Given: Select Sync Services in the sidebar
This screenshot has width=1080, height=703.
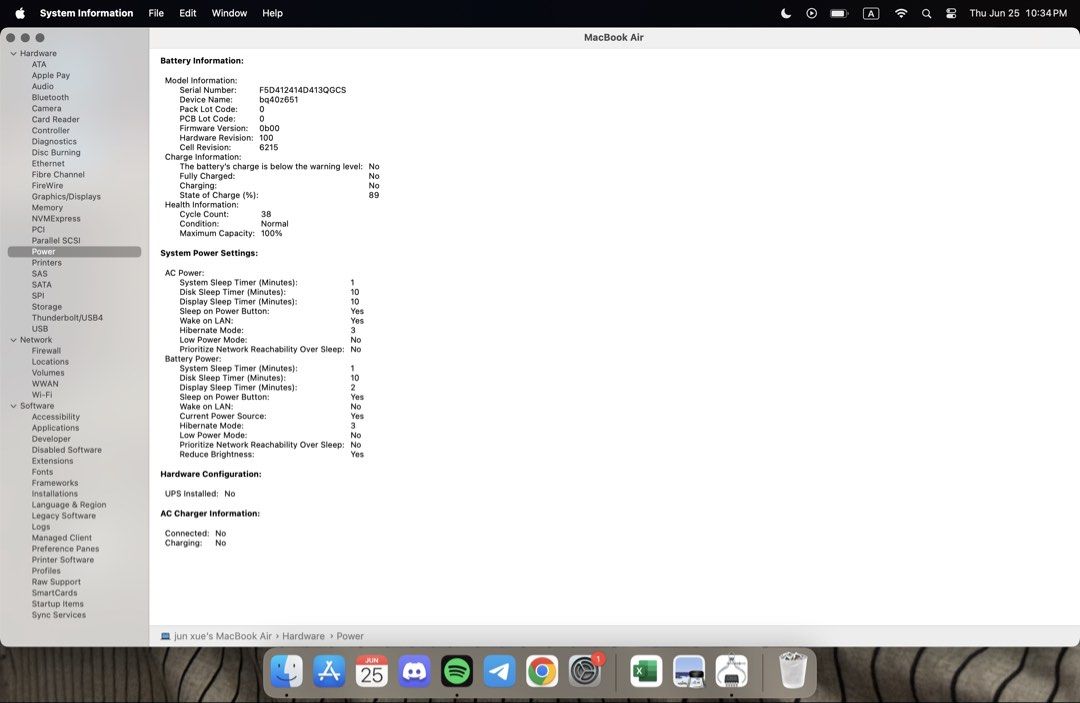Looking at the screenshot, I should click(x=59, y=615).
